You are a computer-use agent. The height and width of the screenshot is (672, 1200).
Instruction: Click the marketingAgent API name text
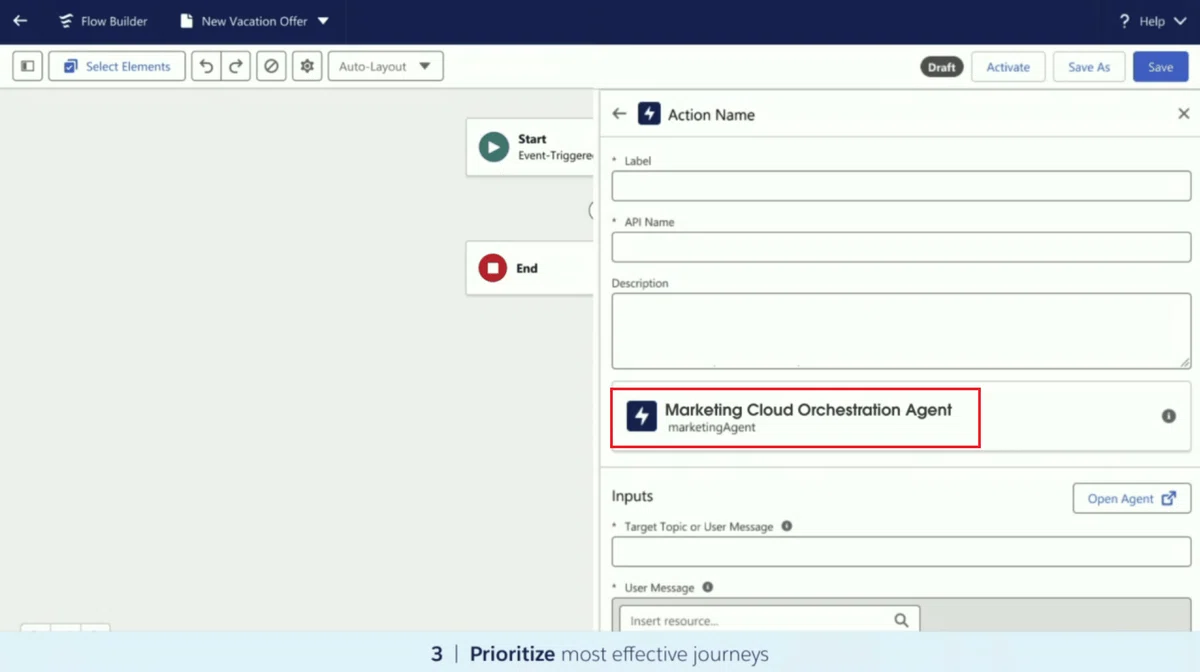click(712, 427)
